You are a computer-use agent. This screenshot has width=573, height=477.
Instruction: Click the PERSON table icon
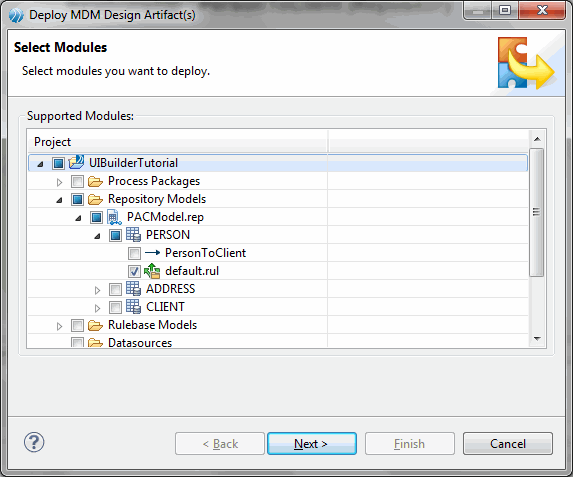pyautogui.click(x=133, y=235)
